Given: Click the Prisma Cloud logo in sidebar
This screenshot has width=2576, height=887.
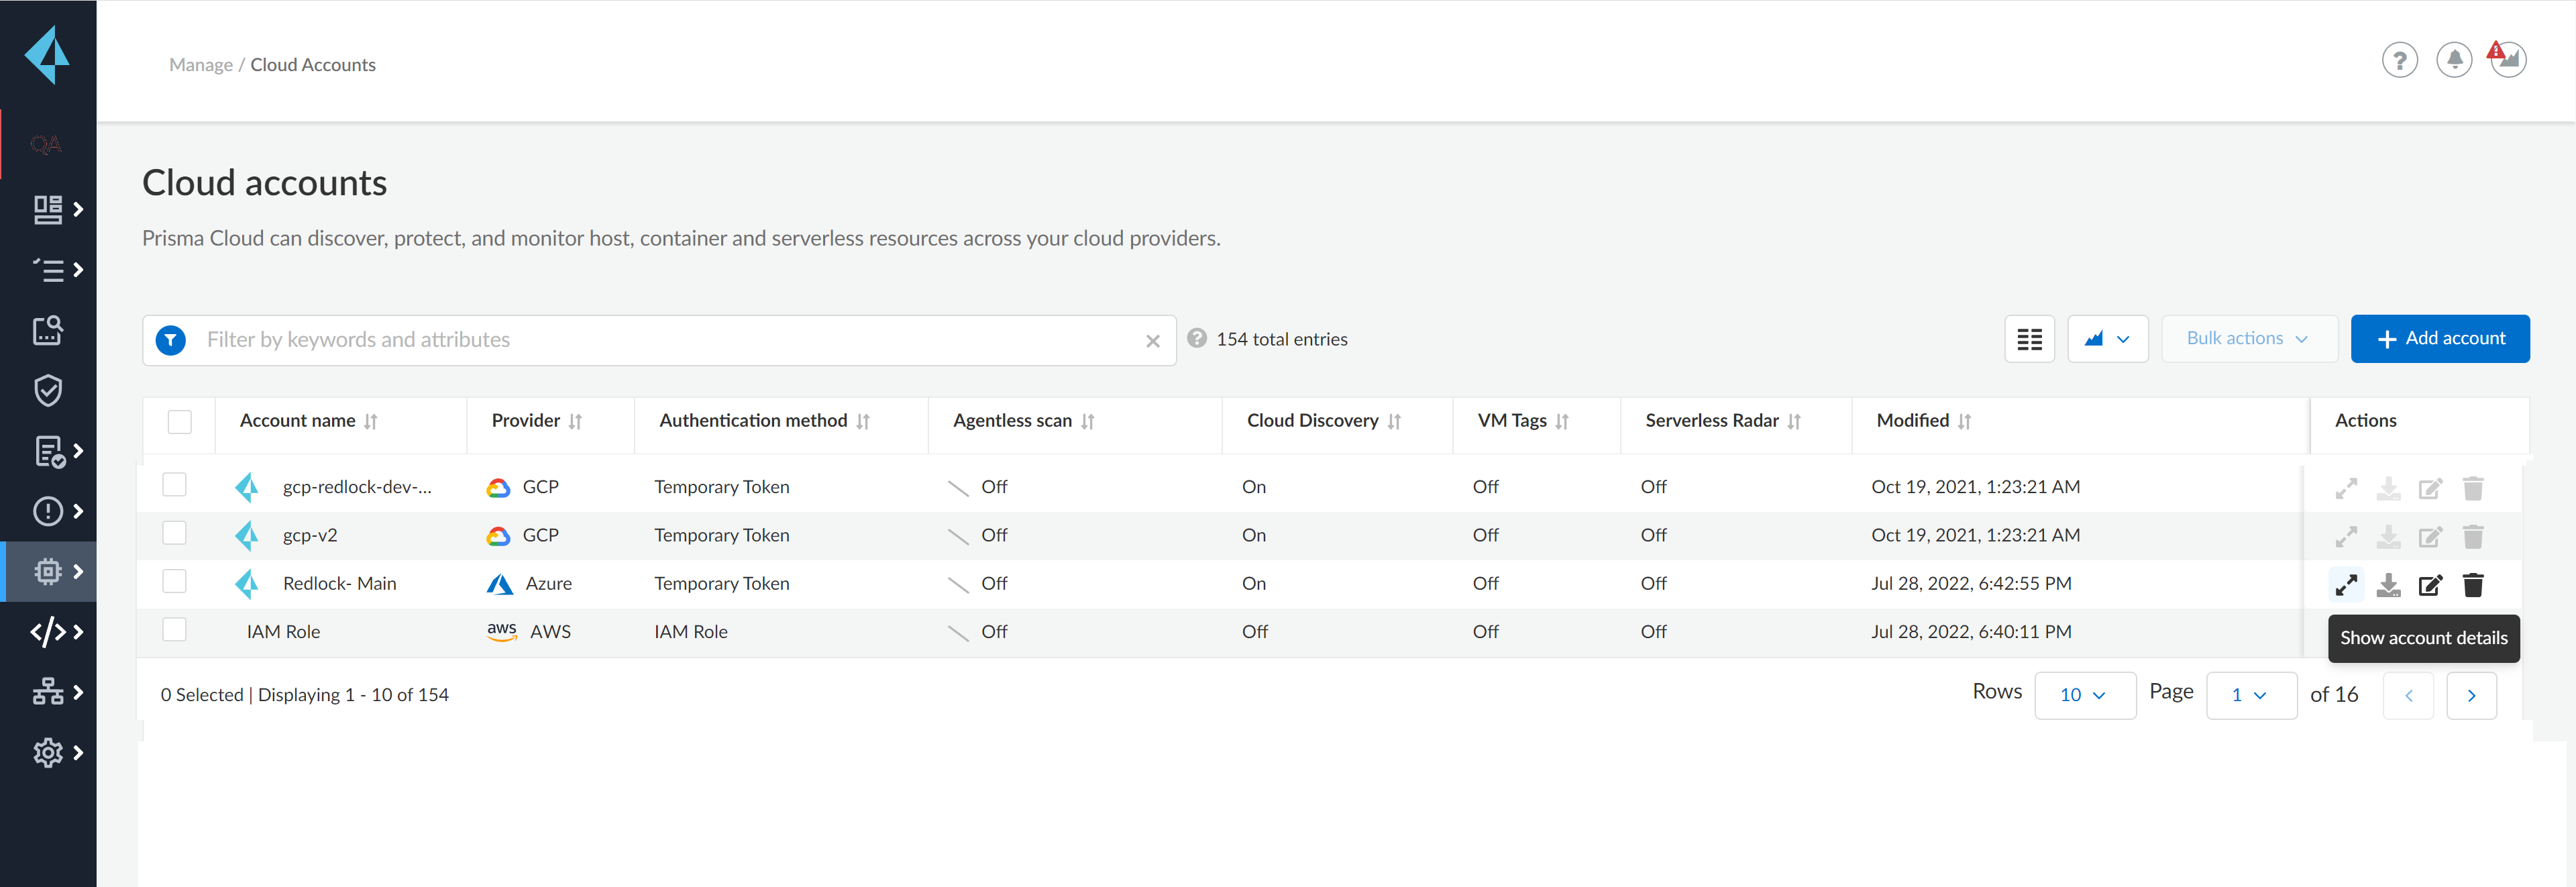Looking at the screenshot, I should [47, 55].
